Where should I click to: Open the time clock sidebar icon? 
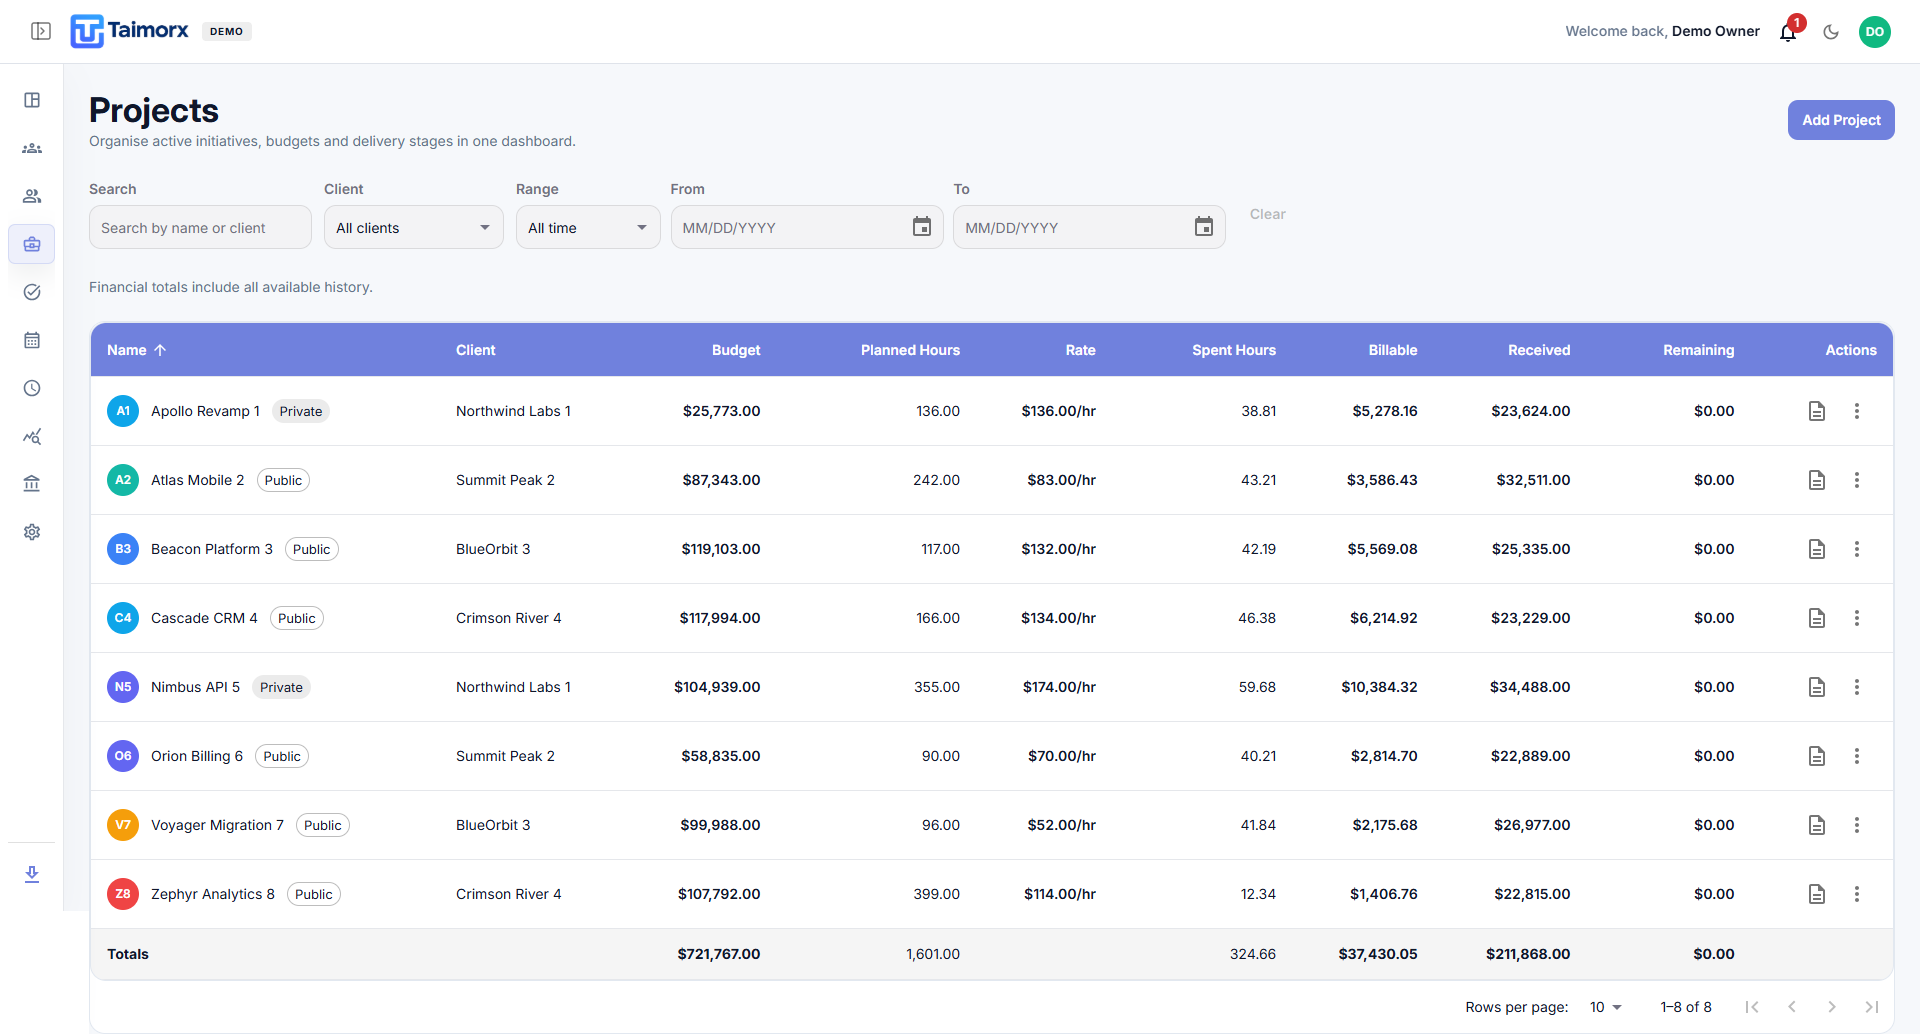(x=32, y=388)
